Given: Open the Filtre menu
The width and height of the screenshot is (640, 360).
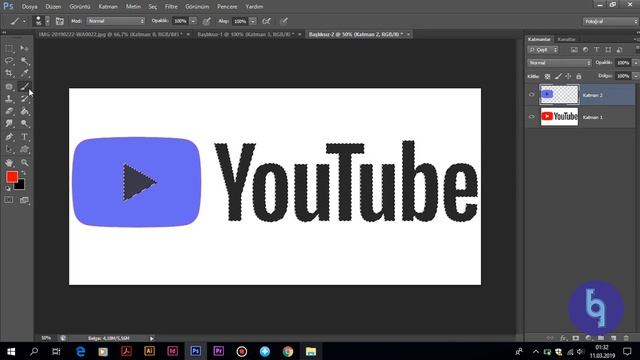Looking at the screenshot, I should click(x=171, y=7).
